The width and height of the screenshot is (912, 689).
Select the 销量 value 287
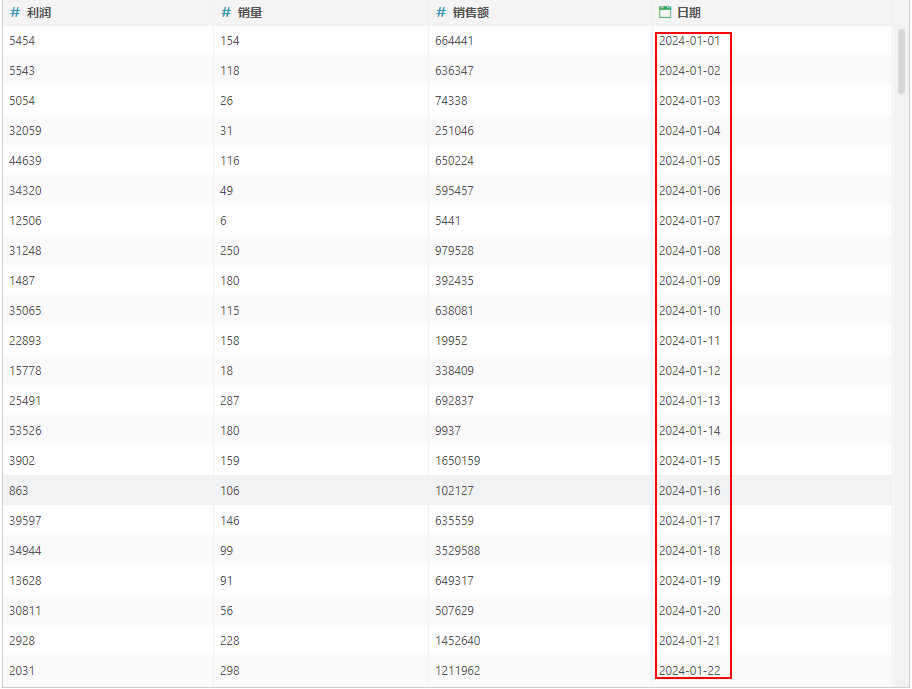click(x=230, y=401)
